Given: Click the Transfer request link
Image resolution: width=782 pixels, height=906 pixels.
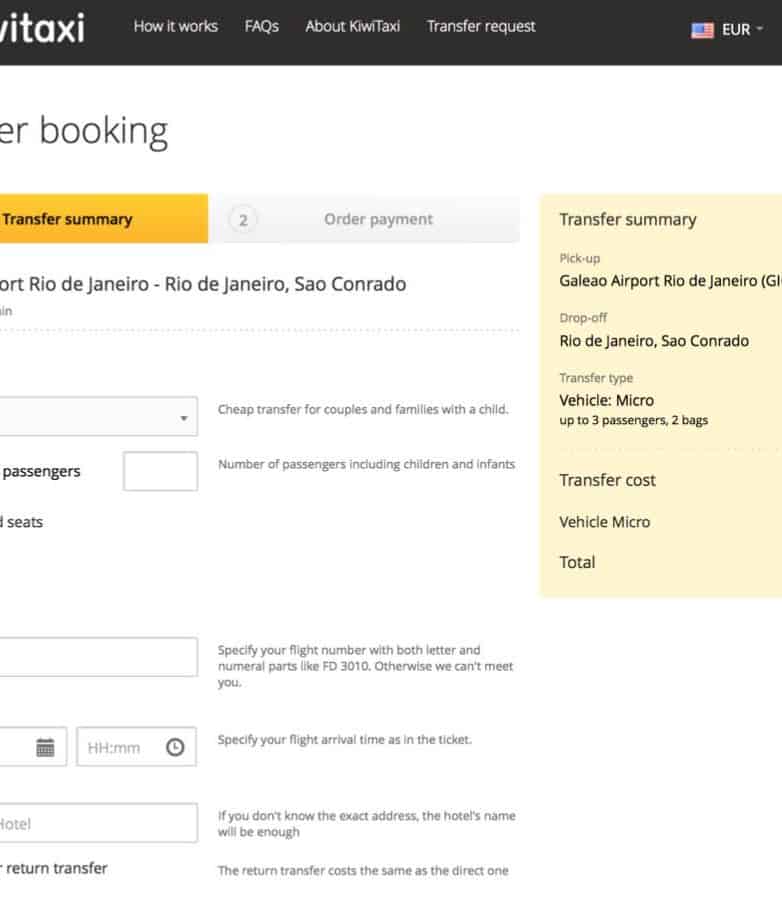Looking at the screenshot, I should 481,26.
